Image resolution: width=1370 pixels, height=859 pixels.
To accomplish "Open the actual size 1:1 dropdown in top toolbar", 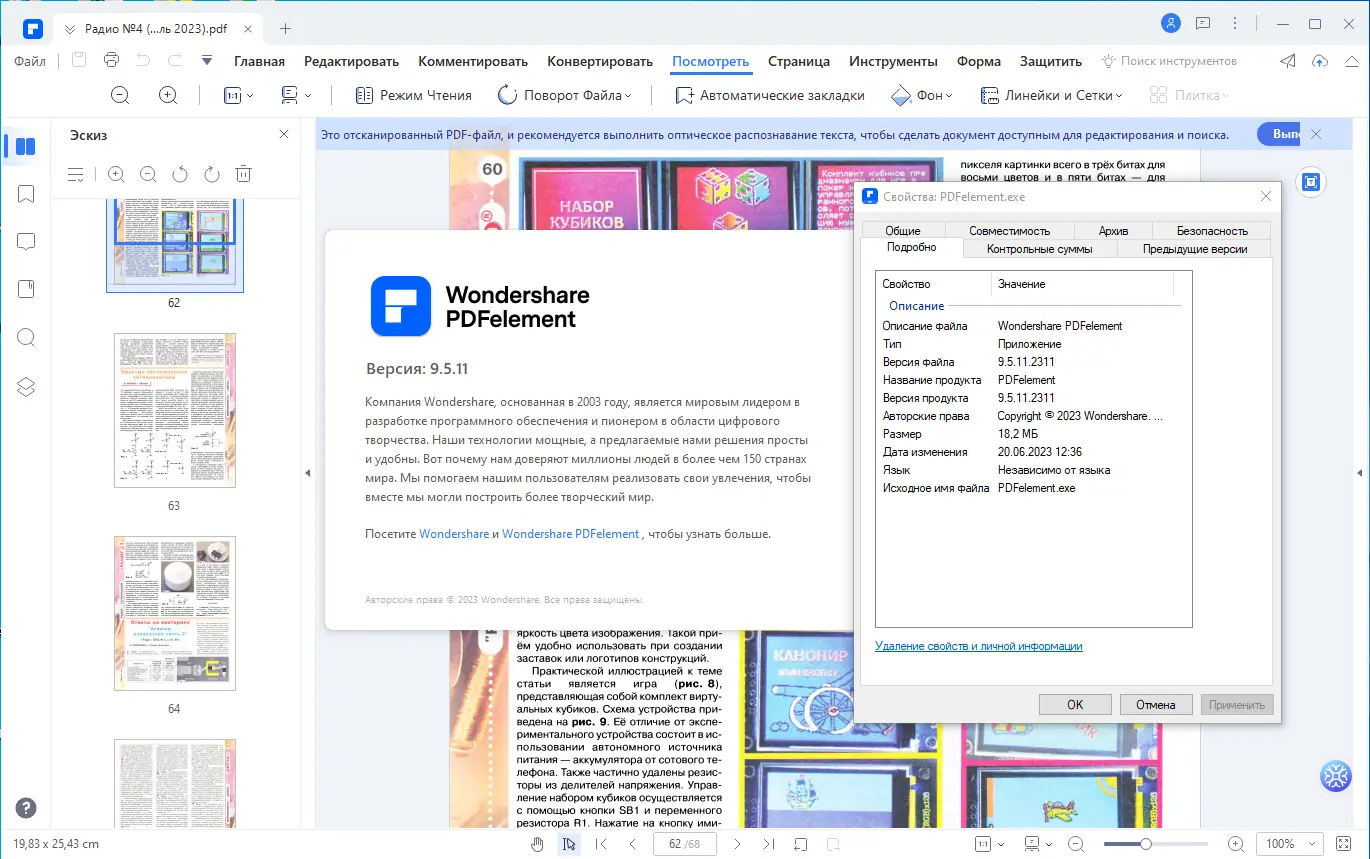I will (x=238, y=95).
